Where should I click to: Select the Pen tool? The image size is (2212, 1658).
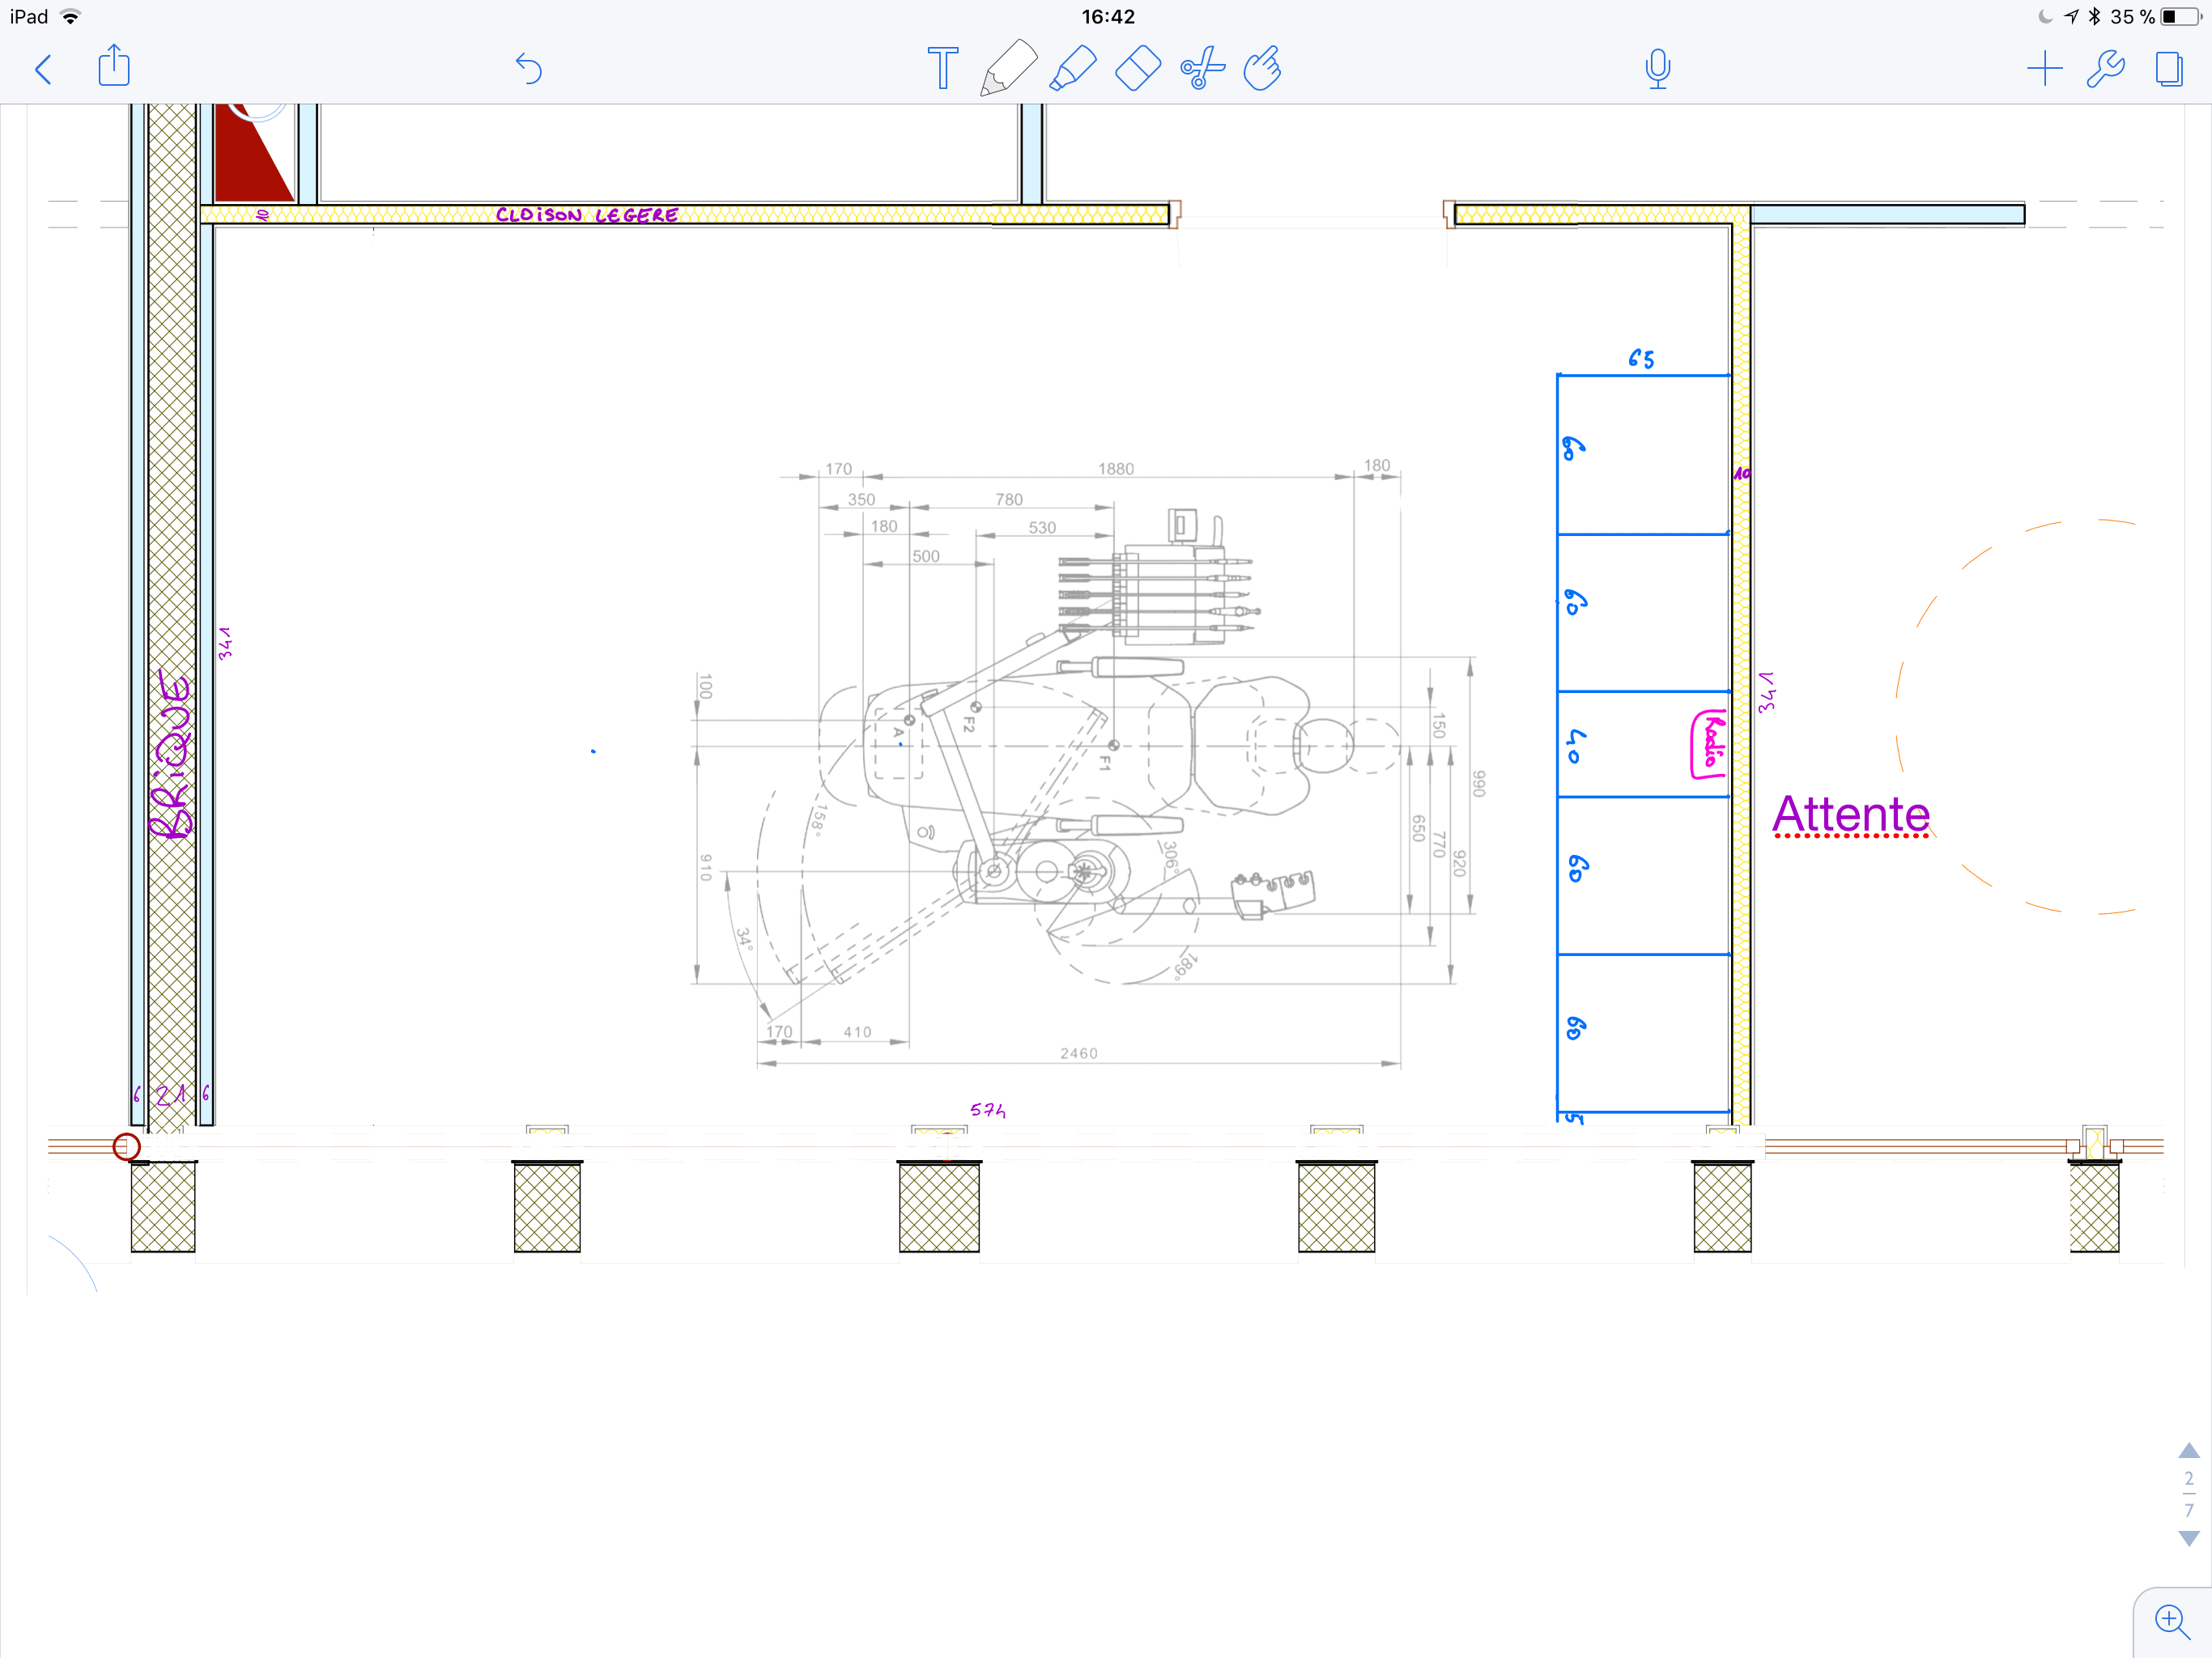(1007, 68)
